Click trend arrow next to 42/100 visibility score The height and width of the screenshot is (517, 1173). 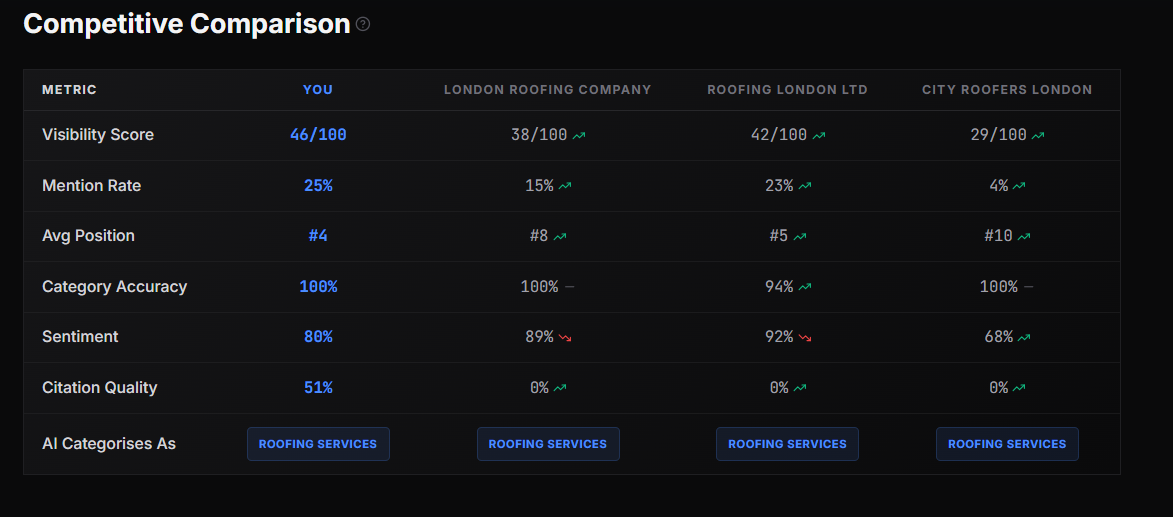[x=819, y=135]
